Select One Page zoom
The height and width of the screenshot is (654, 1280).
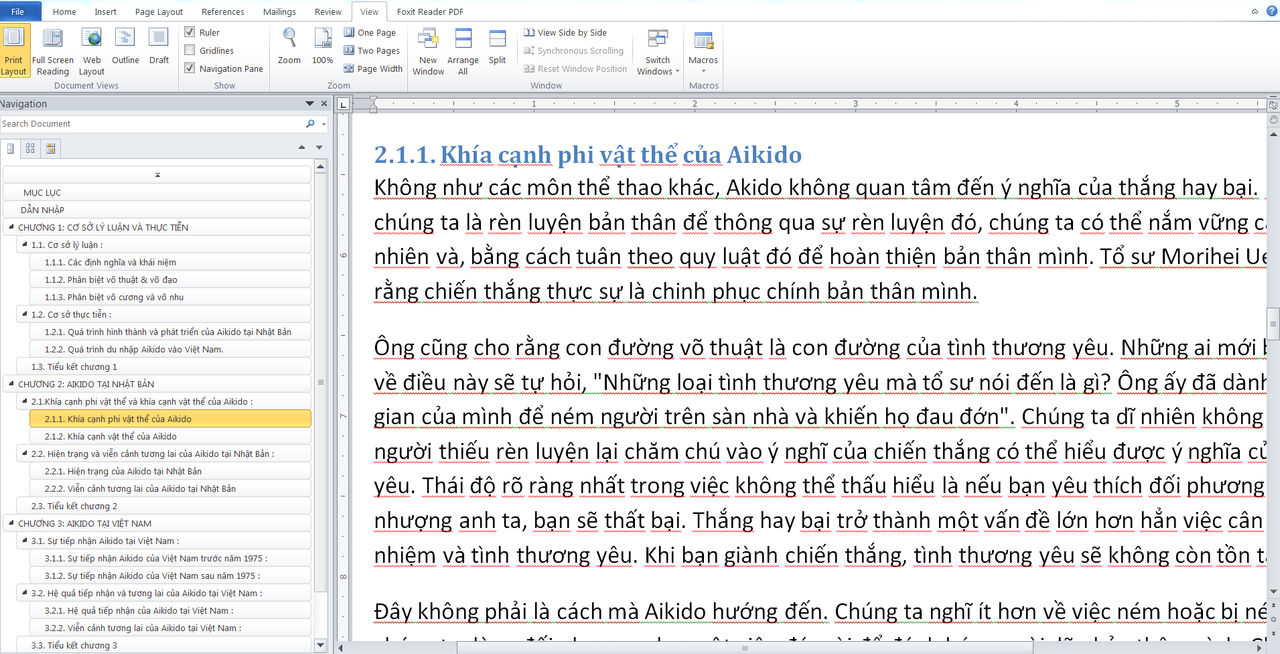370,33
